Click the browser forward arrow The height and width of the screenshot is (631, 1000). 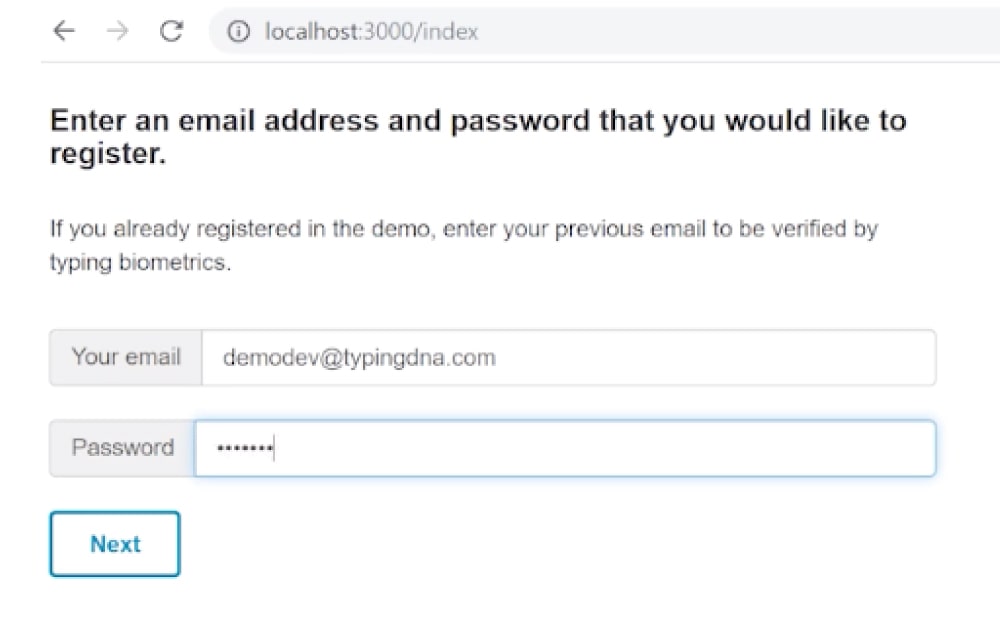[117, 31]
